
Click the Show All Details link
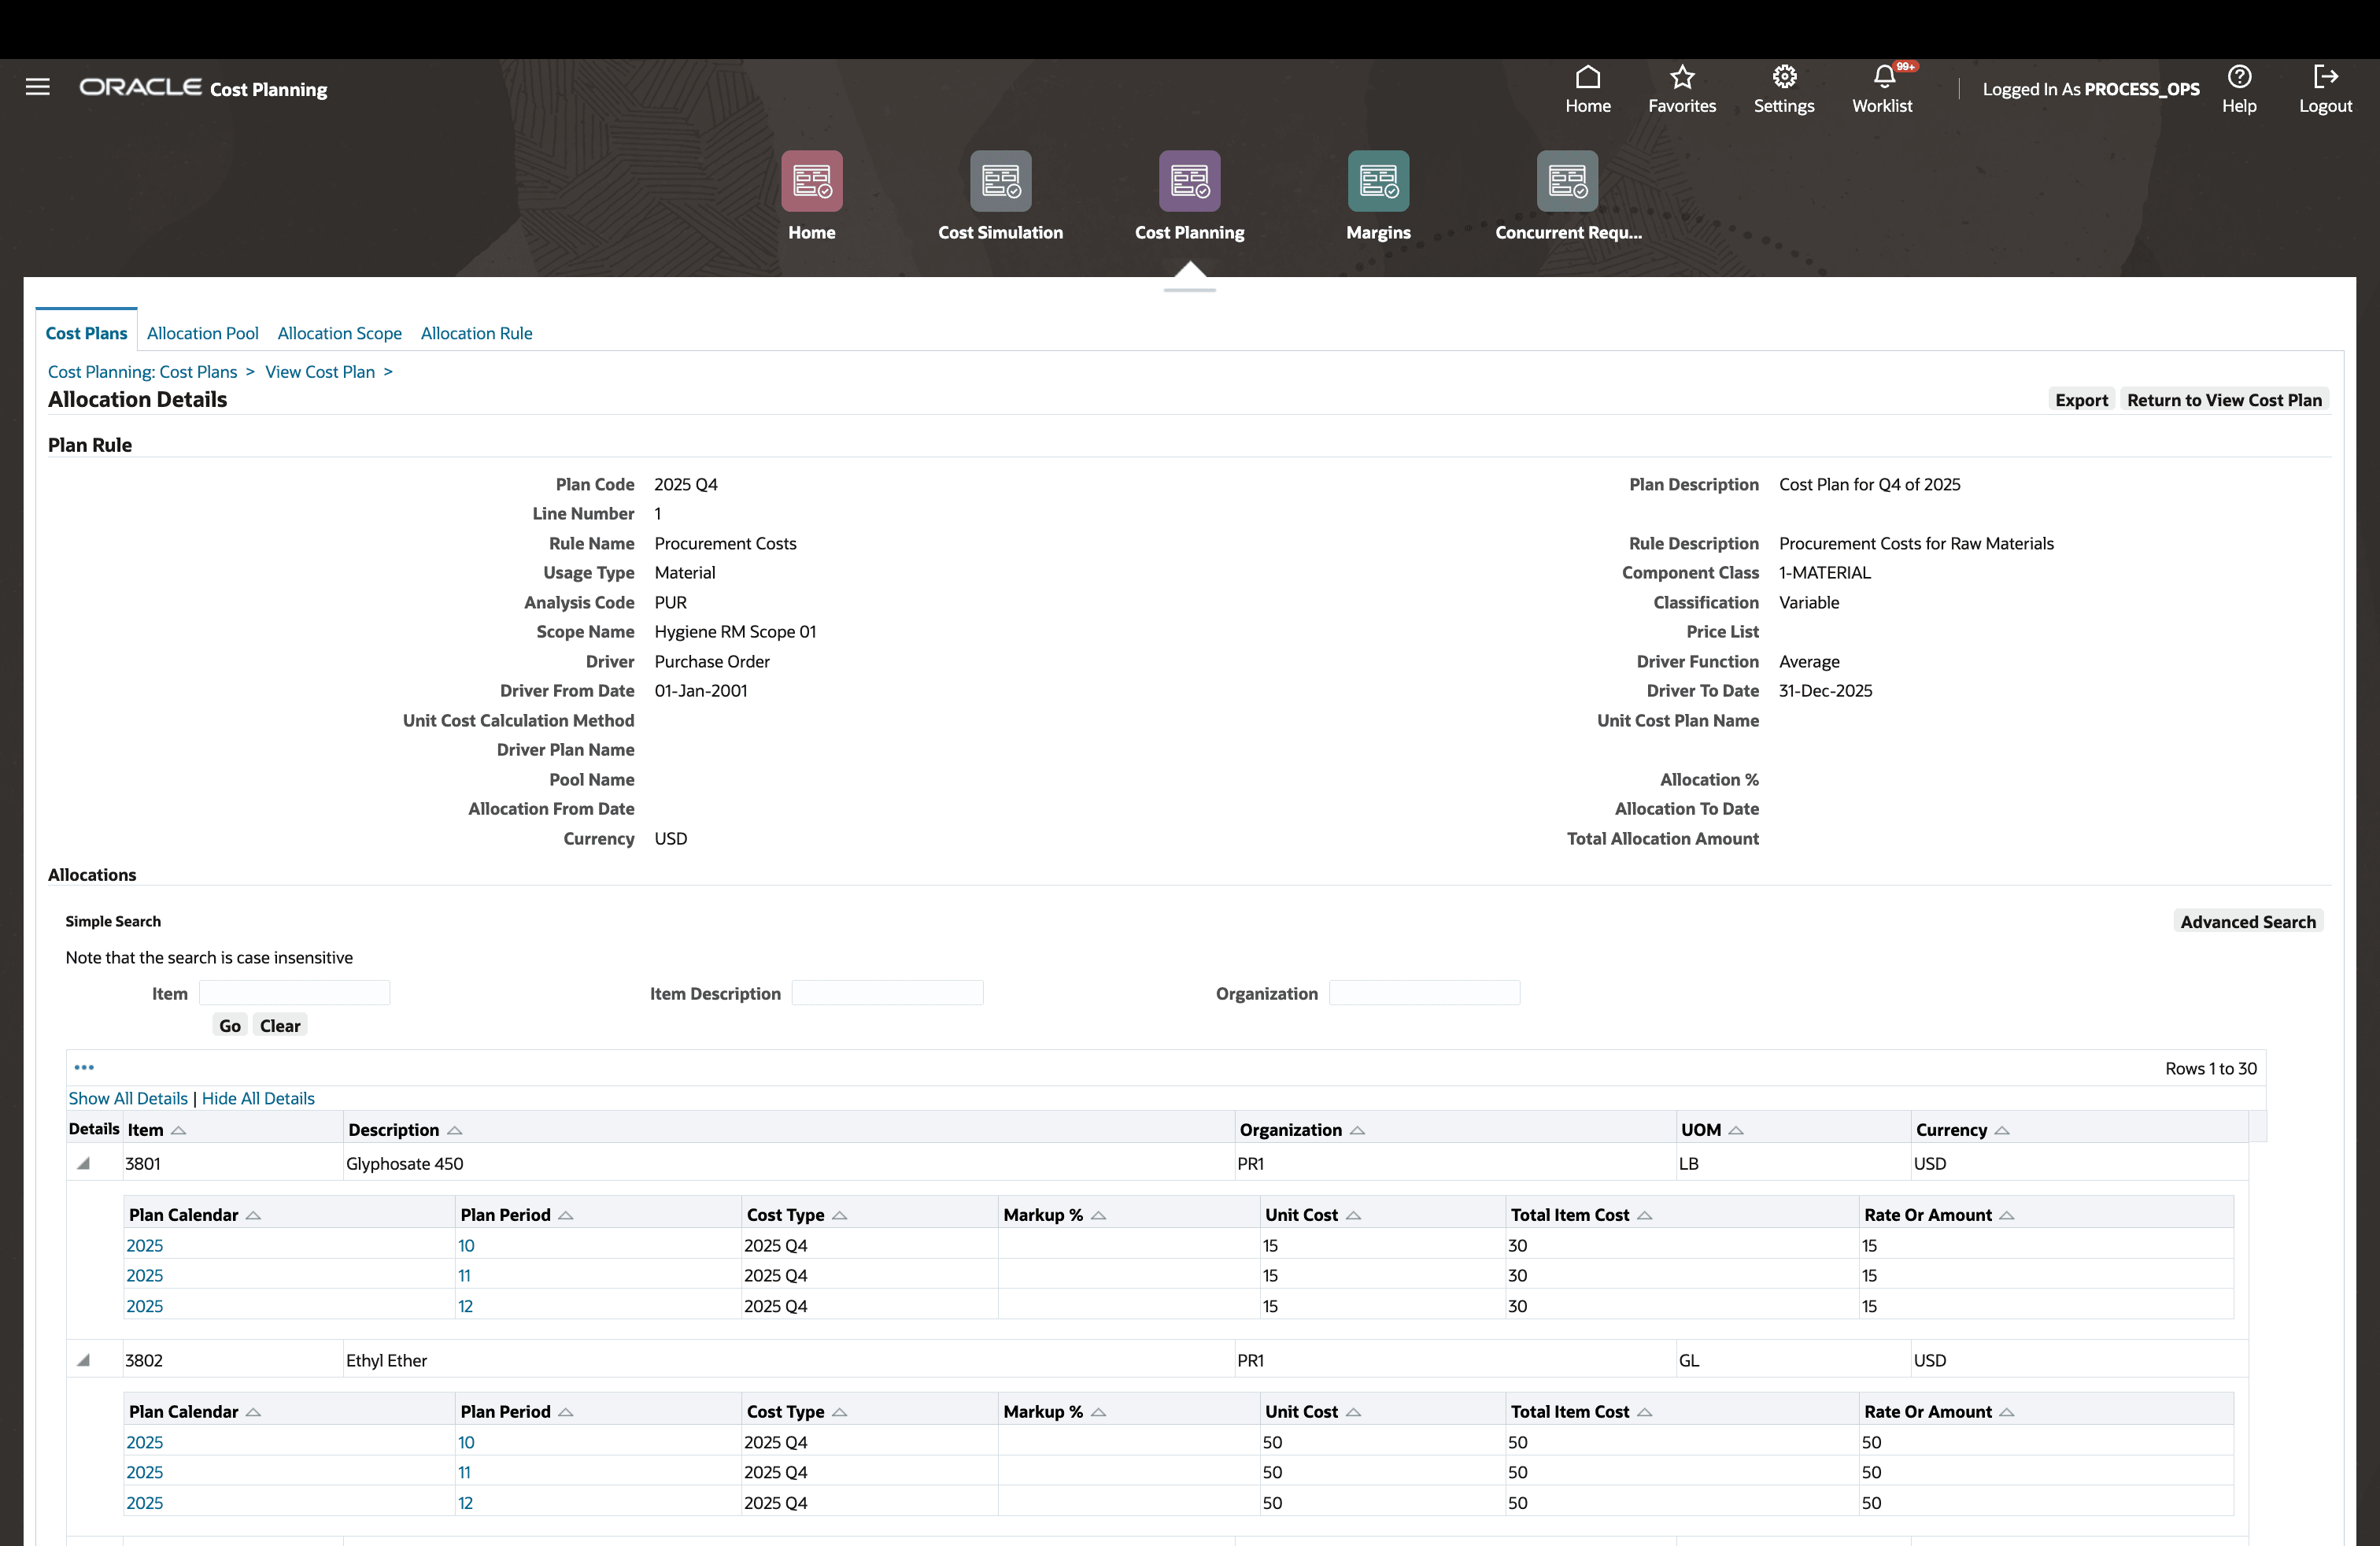[x=127, y=1097]
